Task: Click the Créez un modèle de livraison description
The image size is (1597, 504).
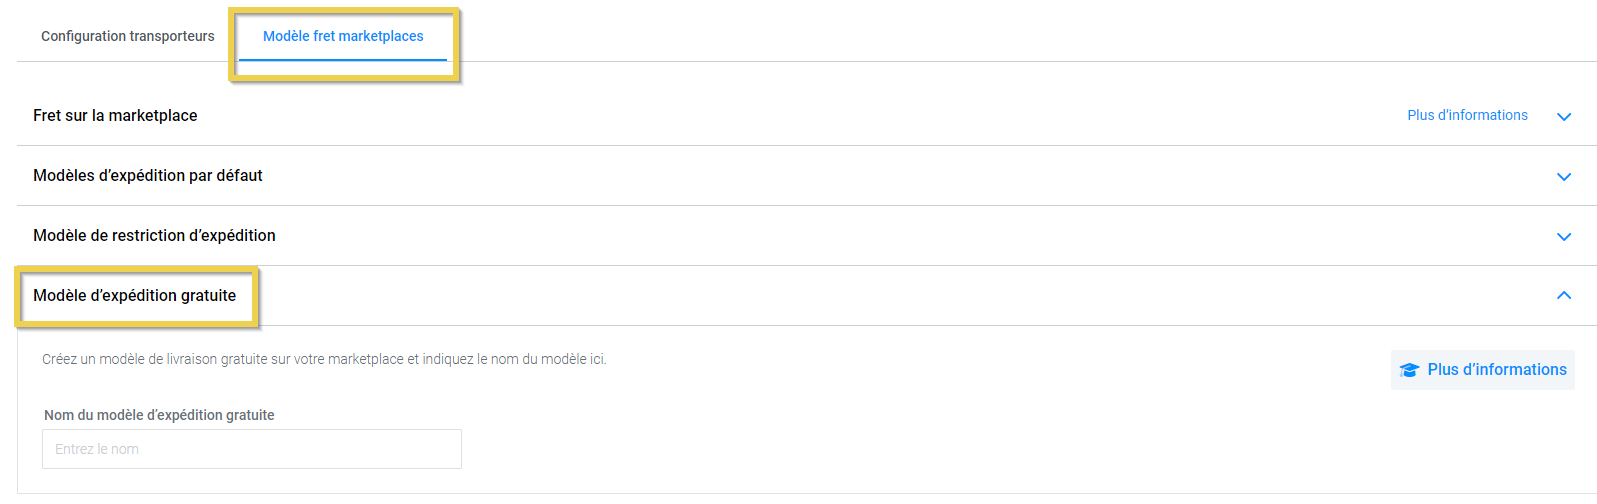Action: (324, 359)
